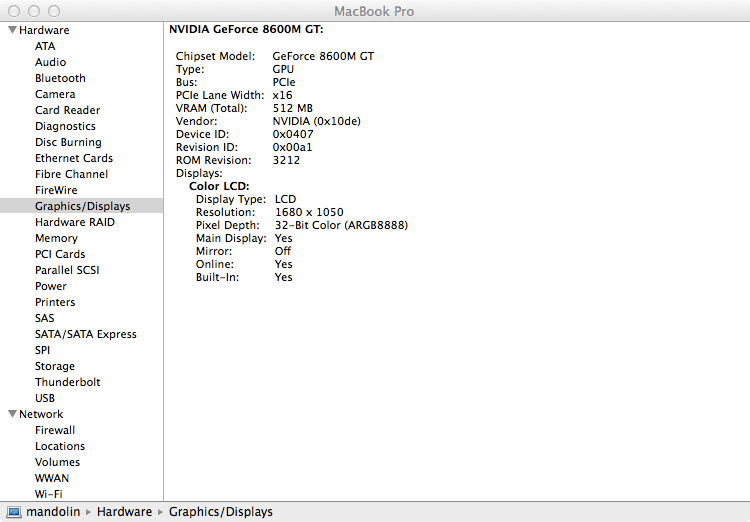Open Card Reader information

tap(67, 110)
